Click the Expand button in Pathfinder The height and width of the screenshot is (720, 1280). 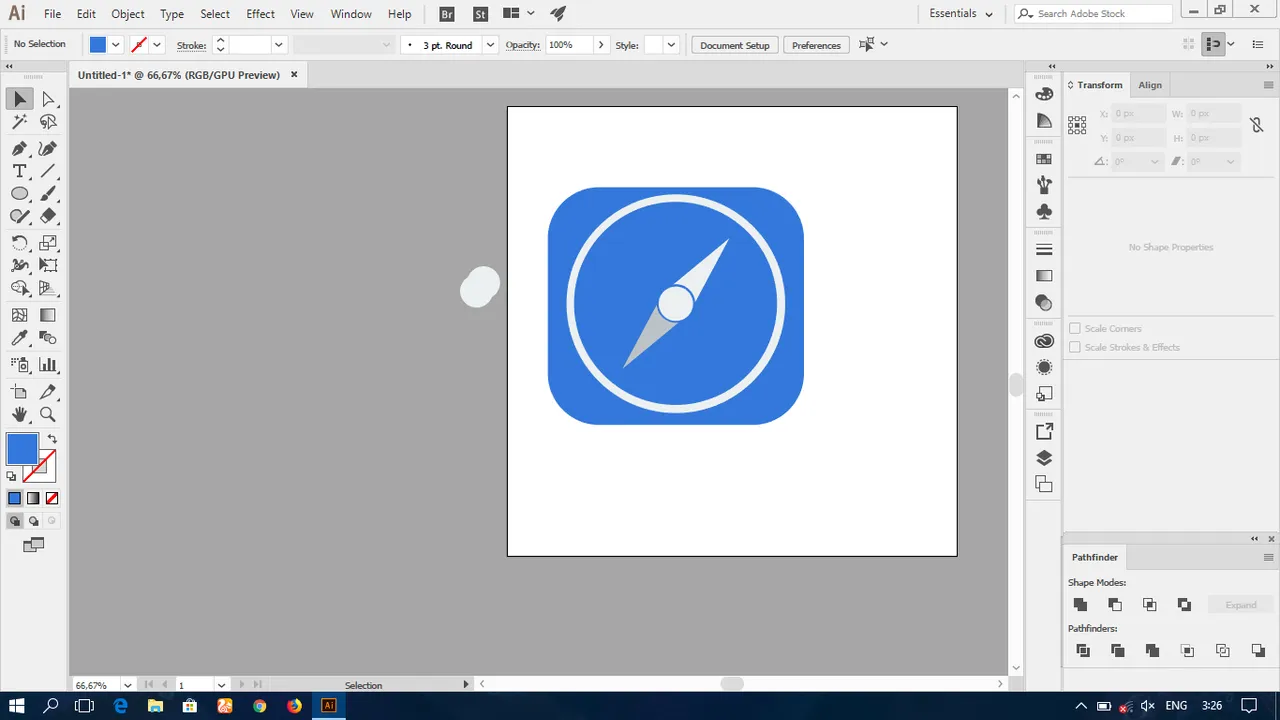click(1241, 605)
